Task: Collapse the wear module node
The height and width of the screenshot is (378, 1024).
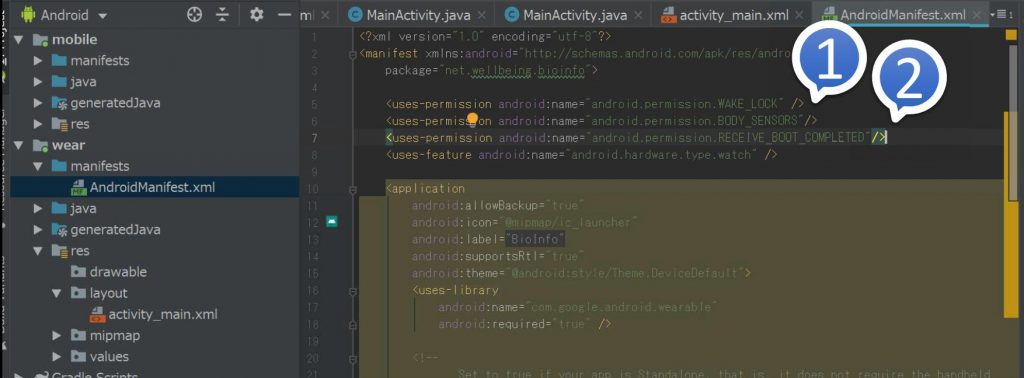Action: tap(18, 145)
